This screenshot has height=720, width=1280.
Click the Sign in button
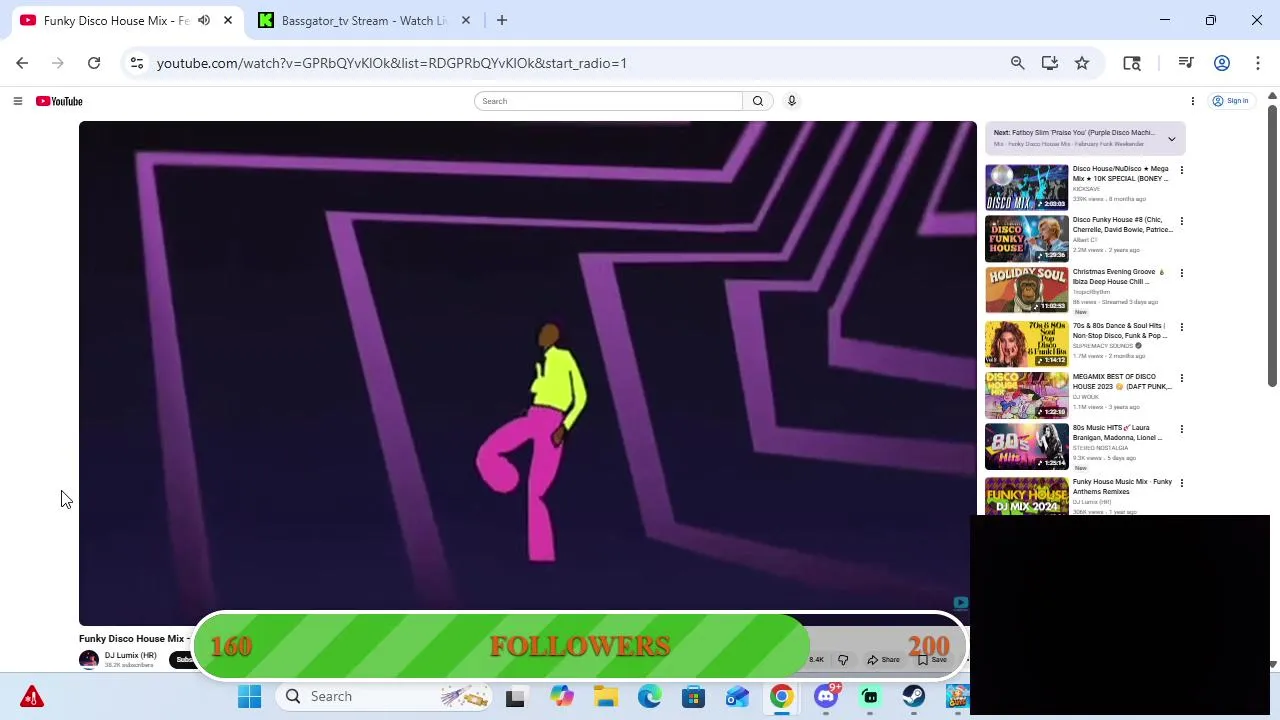[1230, 101]
